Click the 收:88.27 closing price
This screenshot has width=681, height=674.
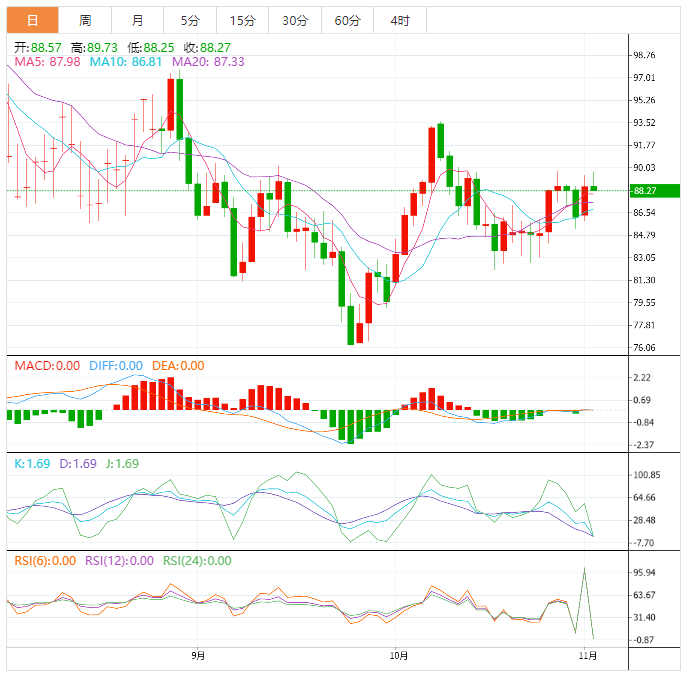coord(207,47)
